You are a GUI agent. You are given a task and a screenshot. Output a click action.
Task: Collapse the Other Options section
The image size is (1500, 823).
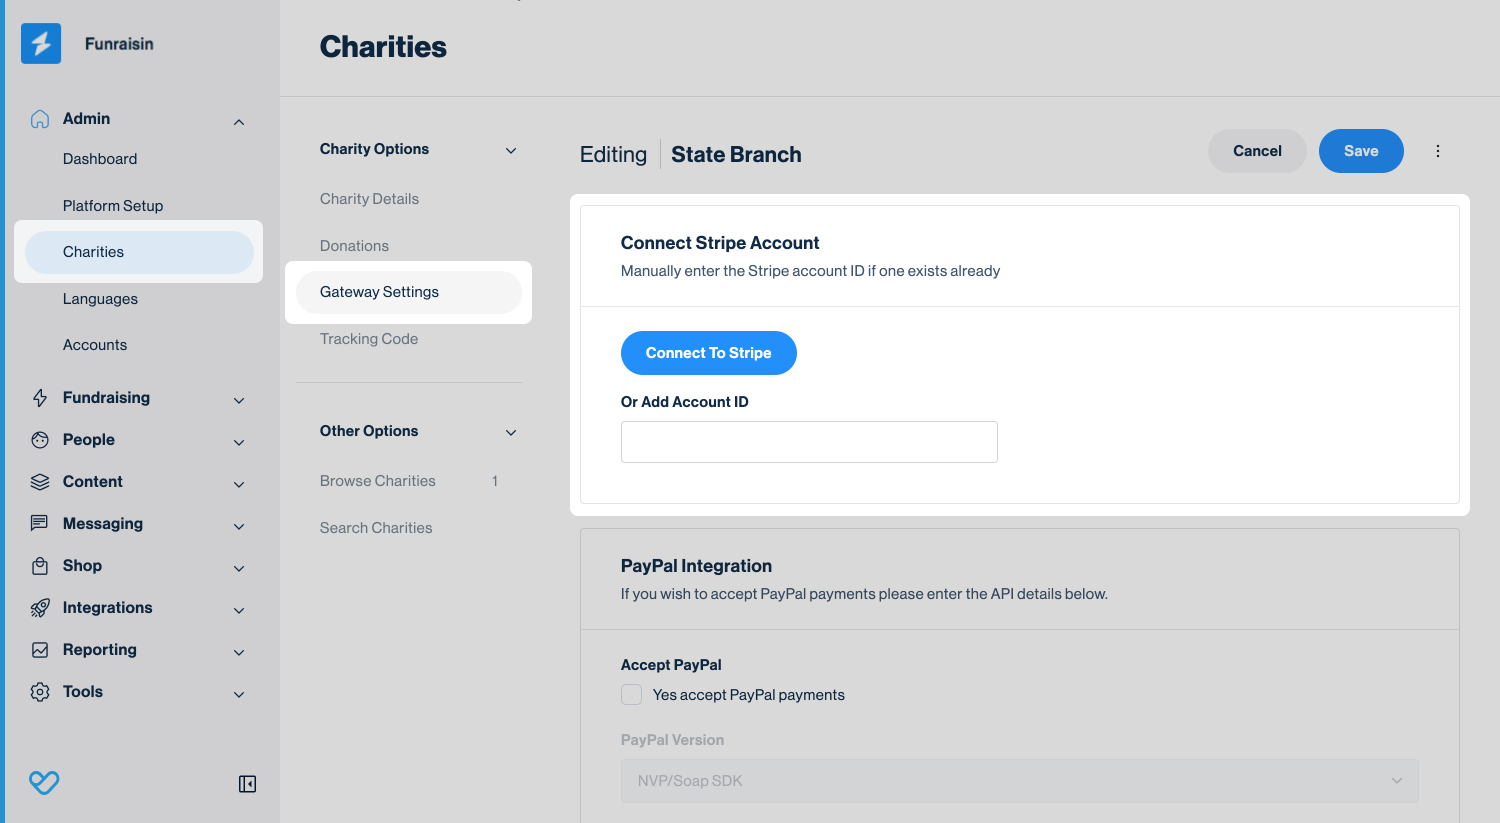[x=511, y=432]
